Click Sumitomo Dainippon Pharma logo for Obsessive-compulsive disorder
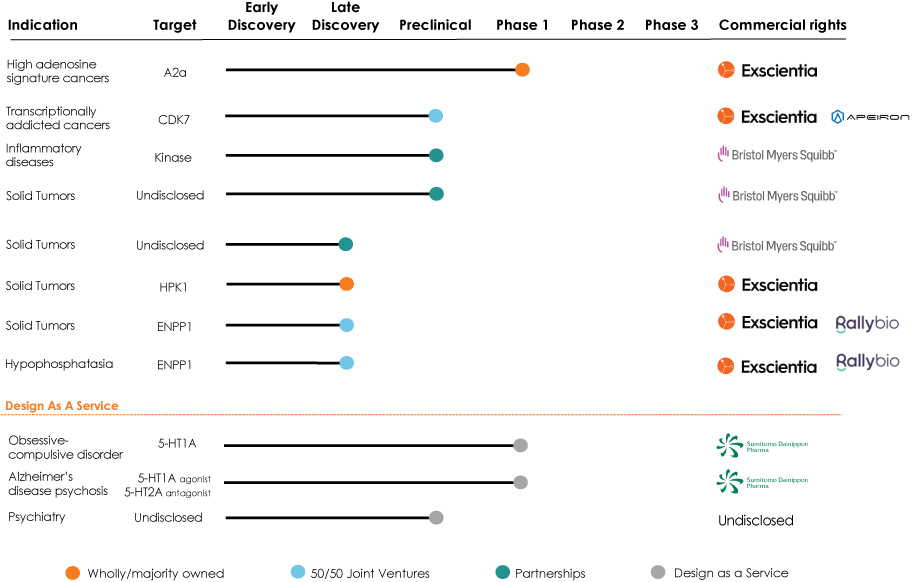Viewport: 912px width, 582px height. 763,446
